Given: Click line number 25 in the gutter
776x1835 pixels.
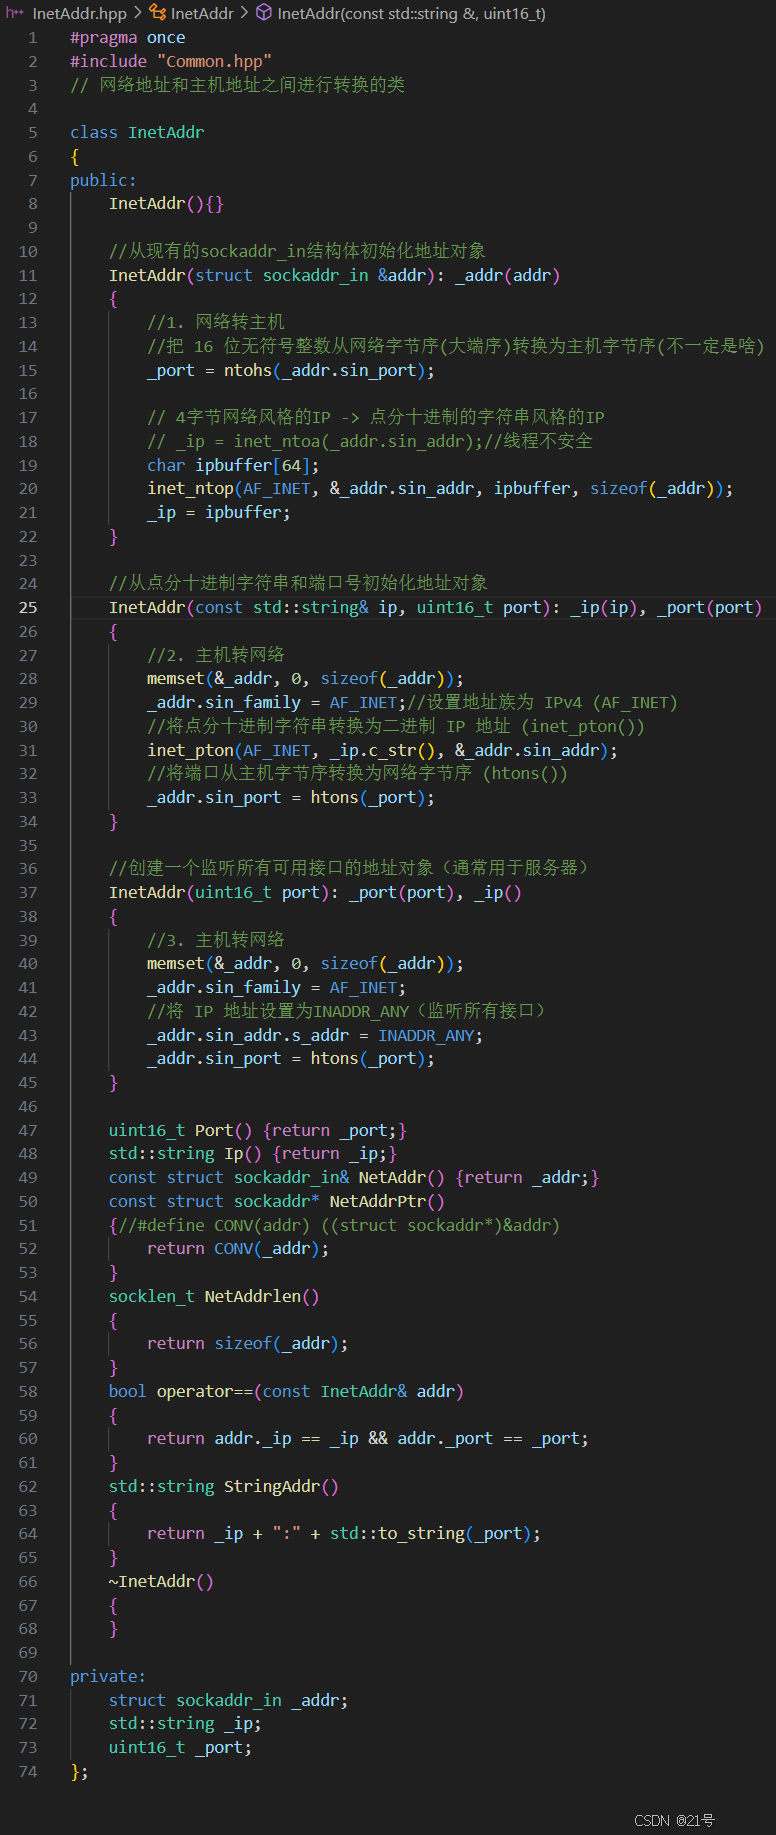Looking at the screenshot, I should (x=28, y=607).
